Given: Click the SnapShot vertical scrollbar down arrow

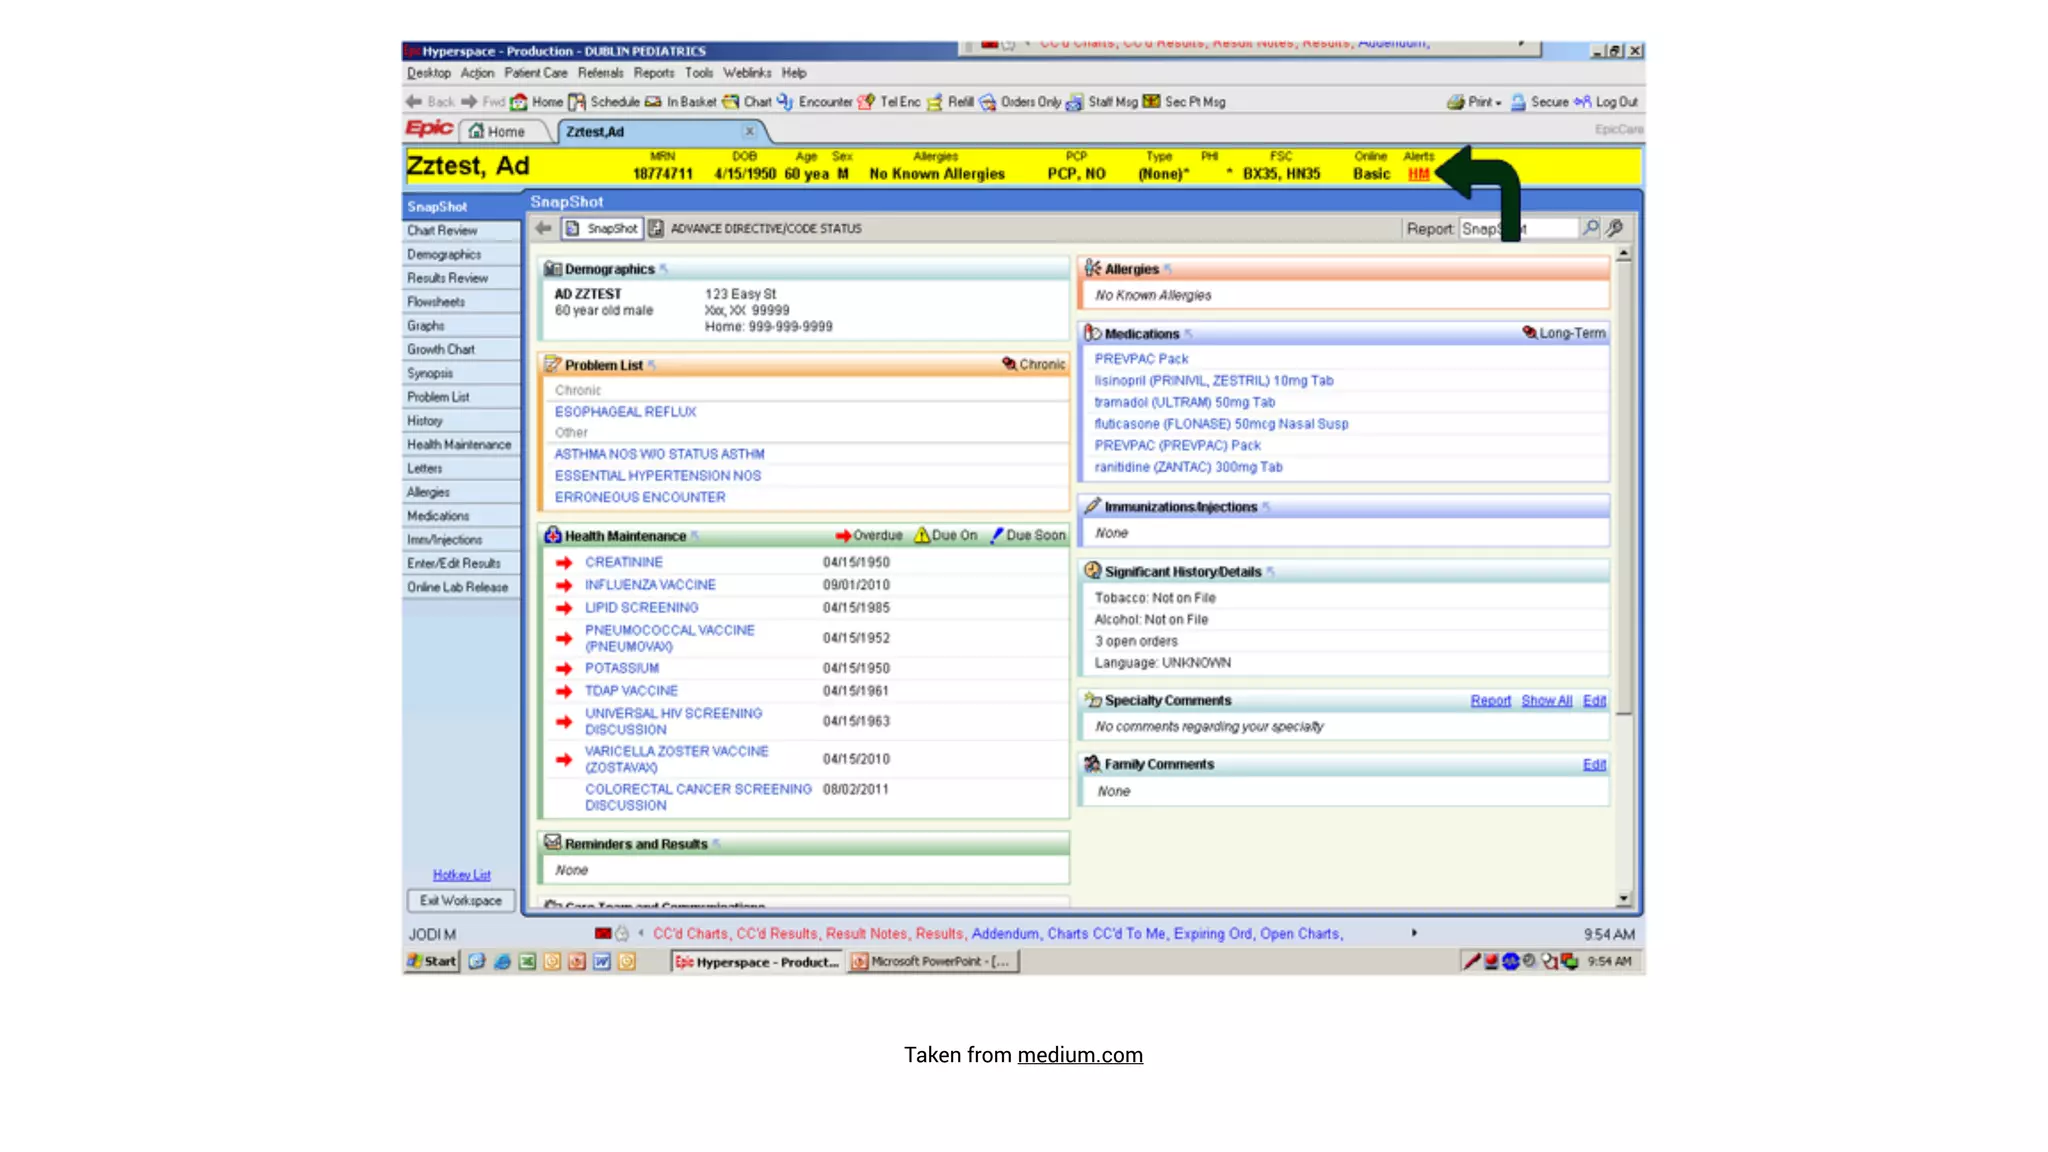Looking at the screenshot, I should (x=1624, y=898).
